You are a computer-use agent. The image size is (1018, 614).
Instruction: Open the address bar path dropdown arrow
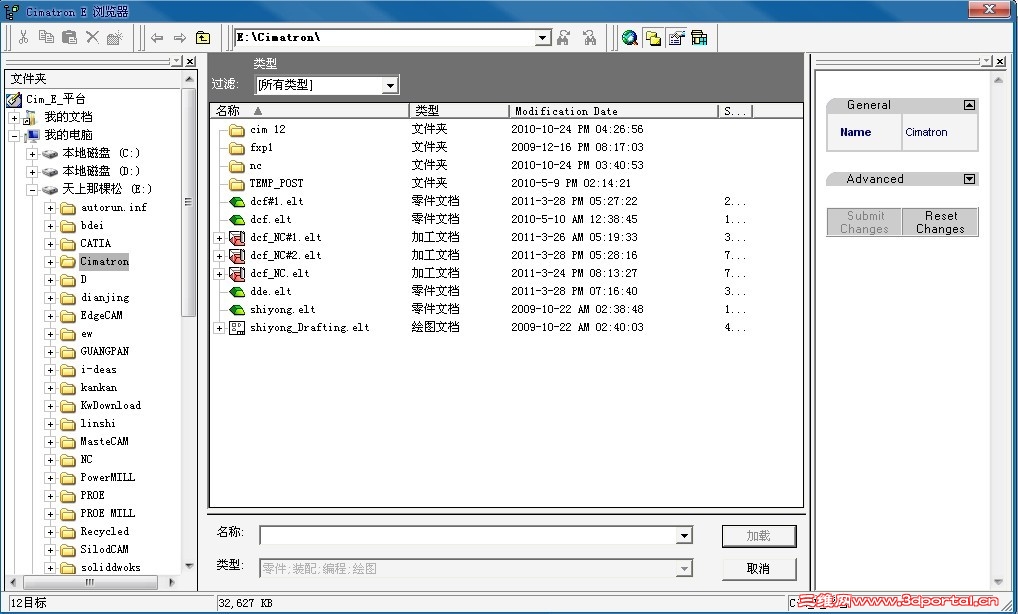coord(543,37)
